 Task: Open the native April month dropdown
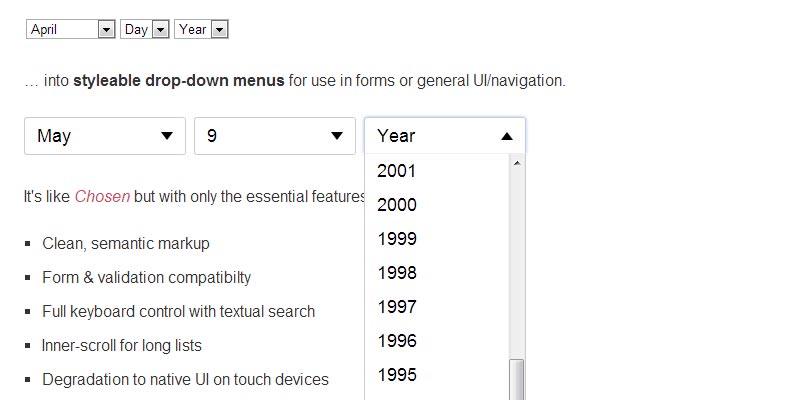click(x=70, y=30)
